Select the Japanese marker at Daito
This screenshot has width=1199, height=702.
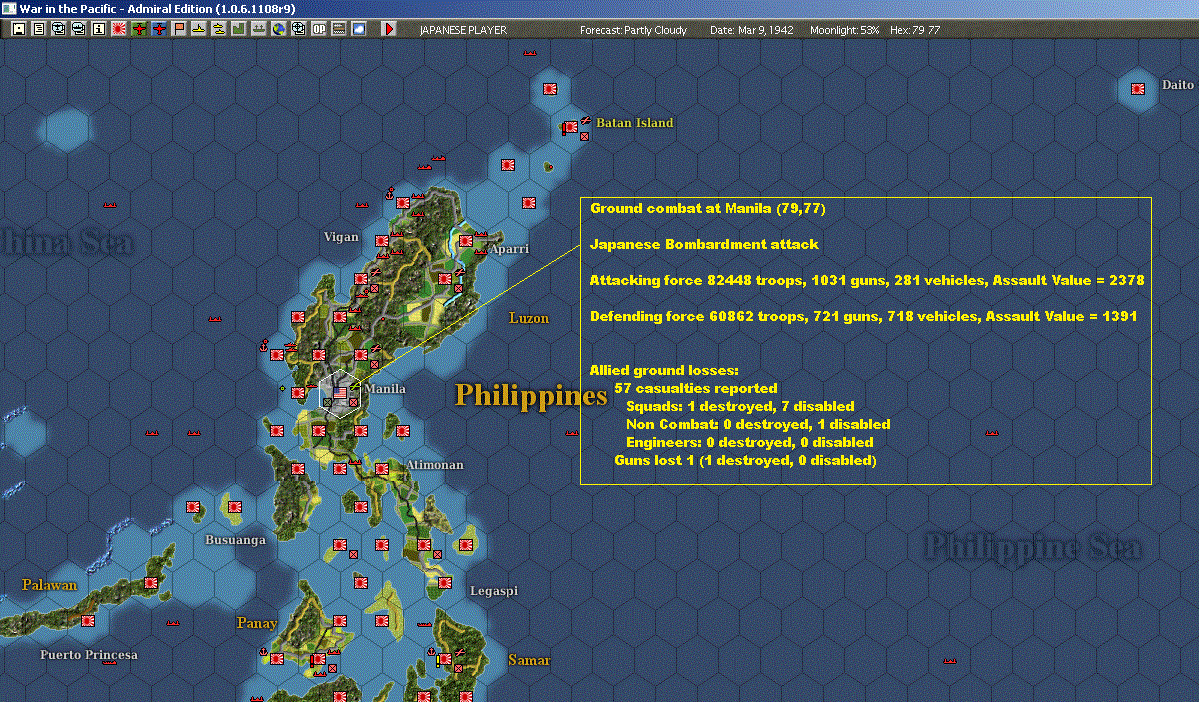(1138, 89)
